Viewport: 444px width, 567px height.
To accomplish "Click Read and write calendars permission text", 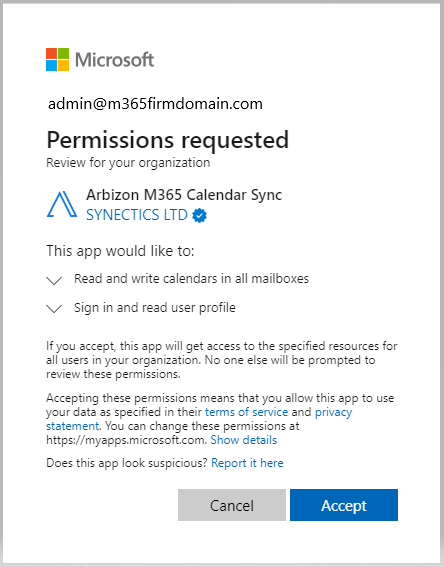I will (191, 279).
